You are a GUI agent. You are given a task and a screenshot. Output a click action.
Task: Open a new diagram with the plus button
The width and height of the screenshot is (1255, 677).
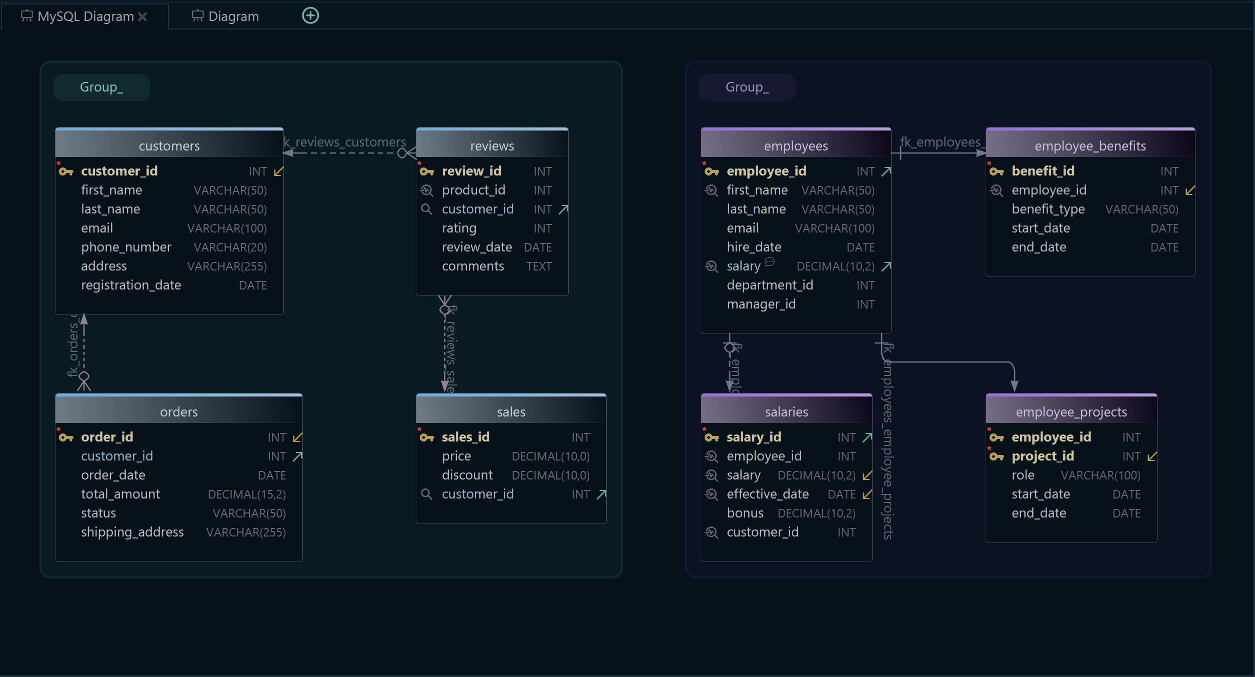tap(310, 16)
